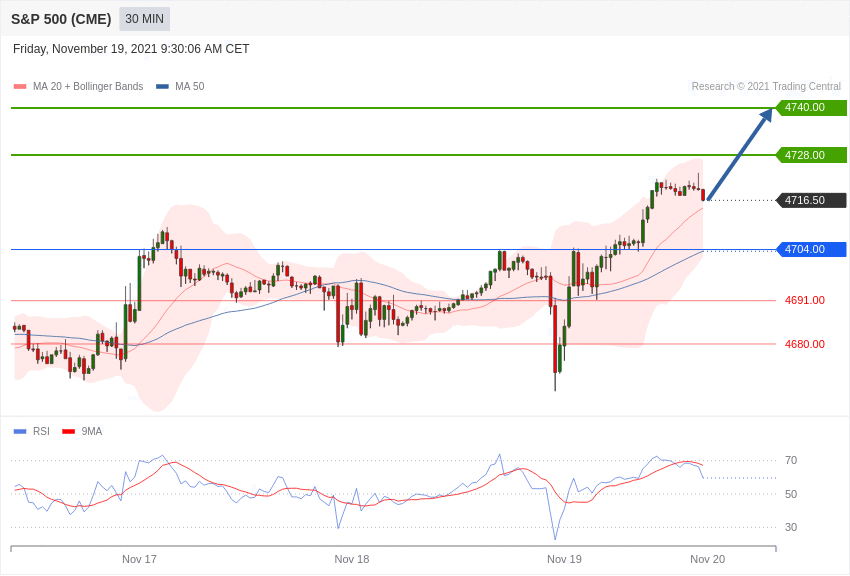Image resolution: width=850 pixels, height=576 pixels.
Task: Toggle the MA 50 legend label
Action: tap(190, 87)
